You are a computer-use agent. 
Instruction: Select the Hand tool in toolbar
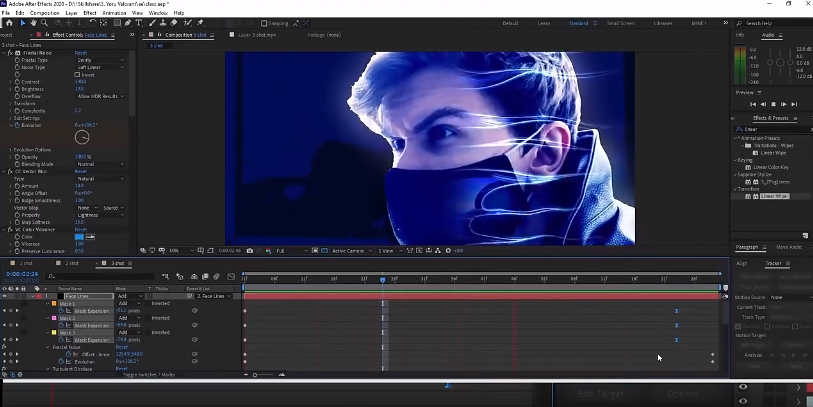(x=33, y=22)
